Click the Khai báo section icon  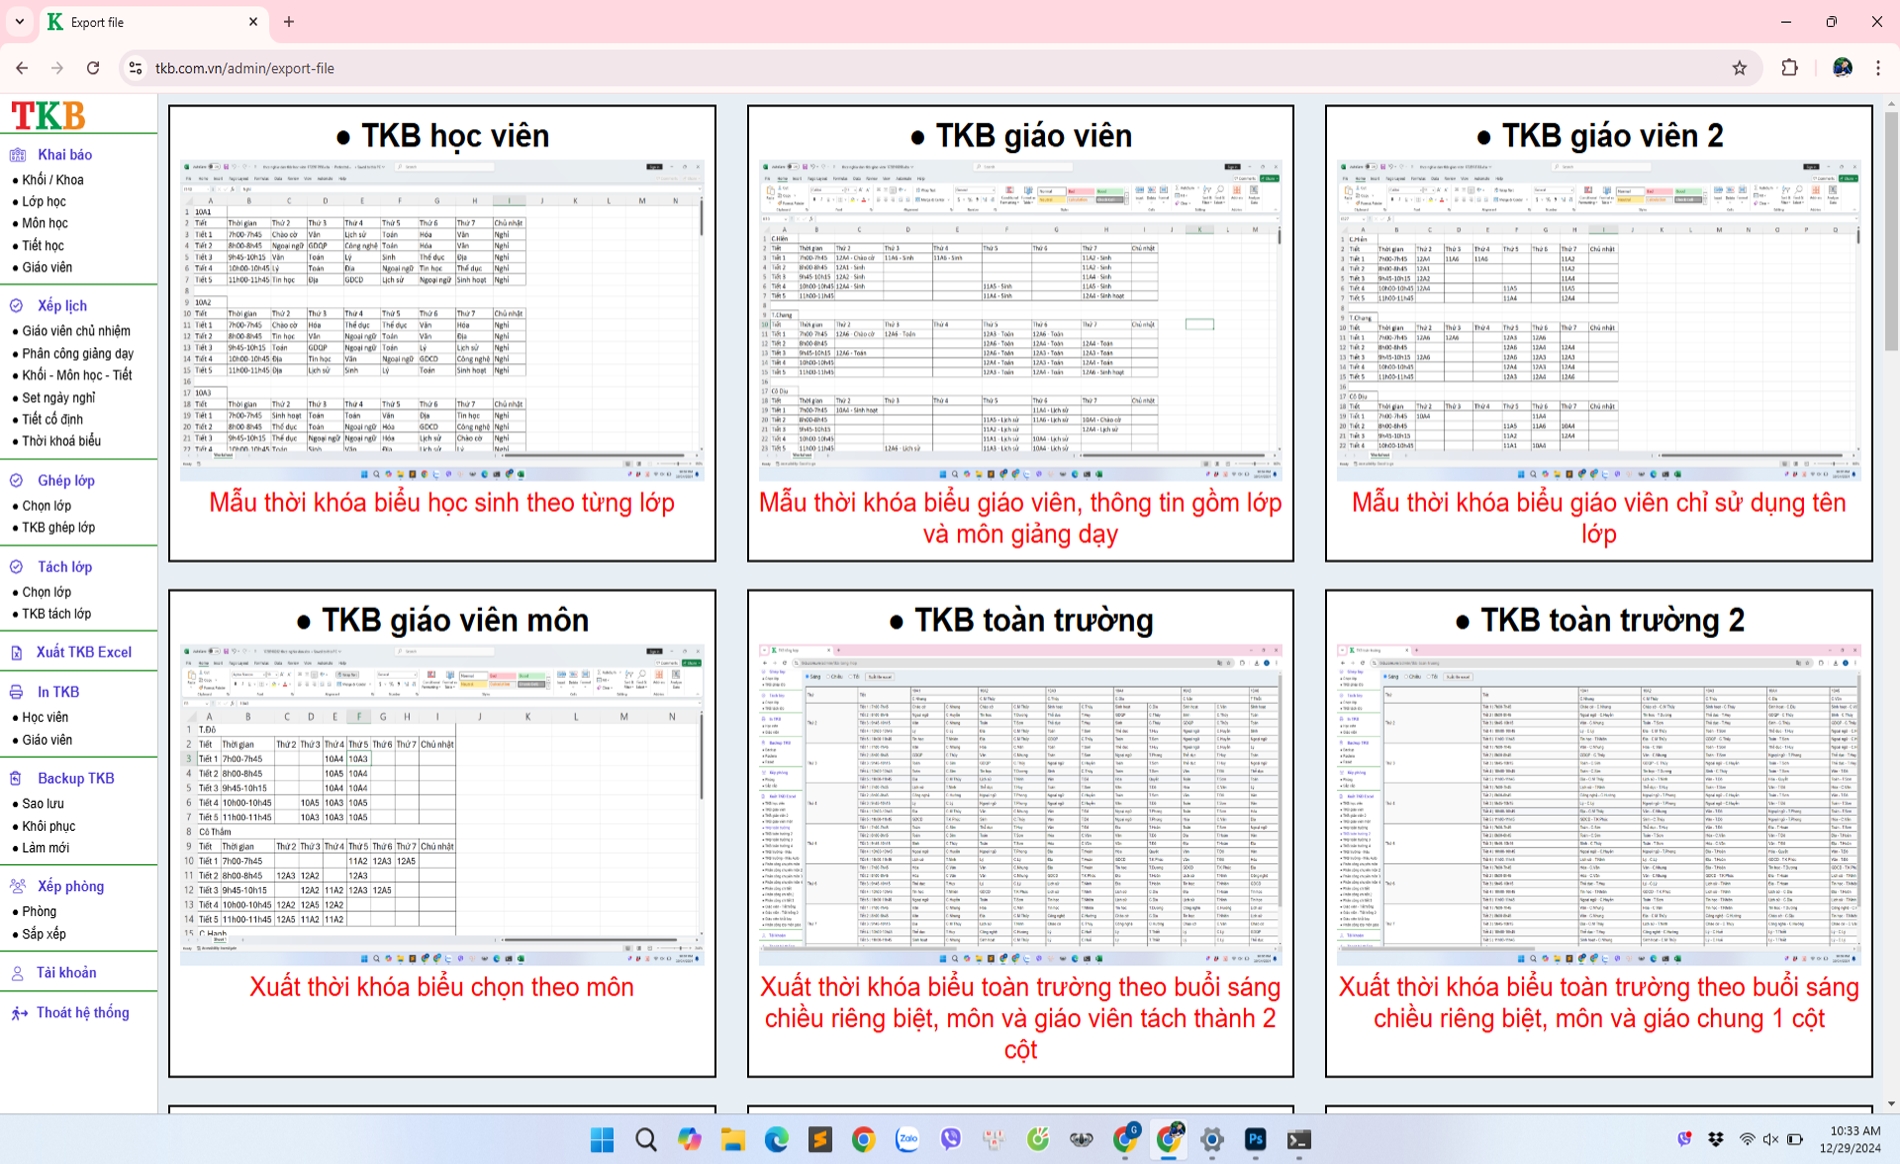17,155
